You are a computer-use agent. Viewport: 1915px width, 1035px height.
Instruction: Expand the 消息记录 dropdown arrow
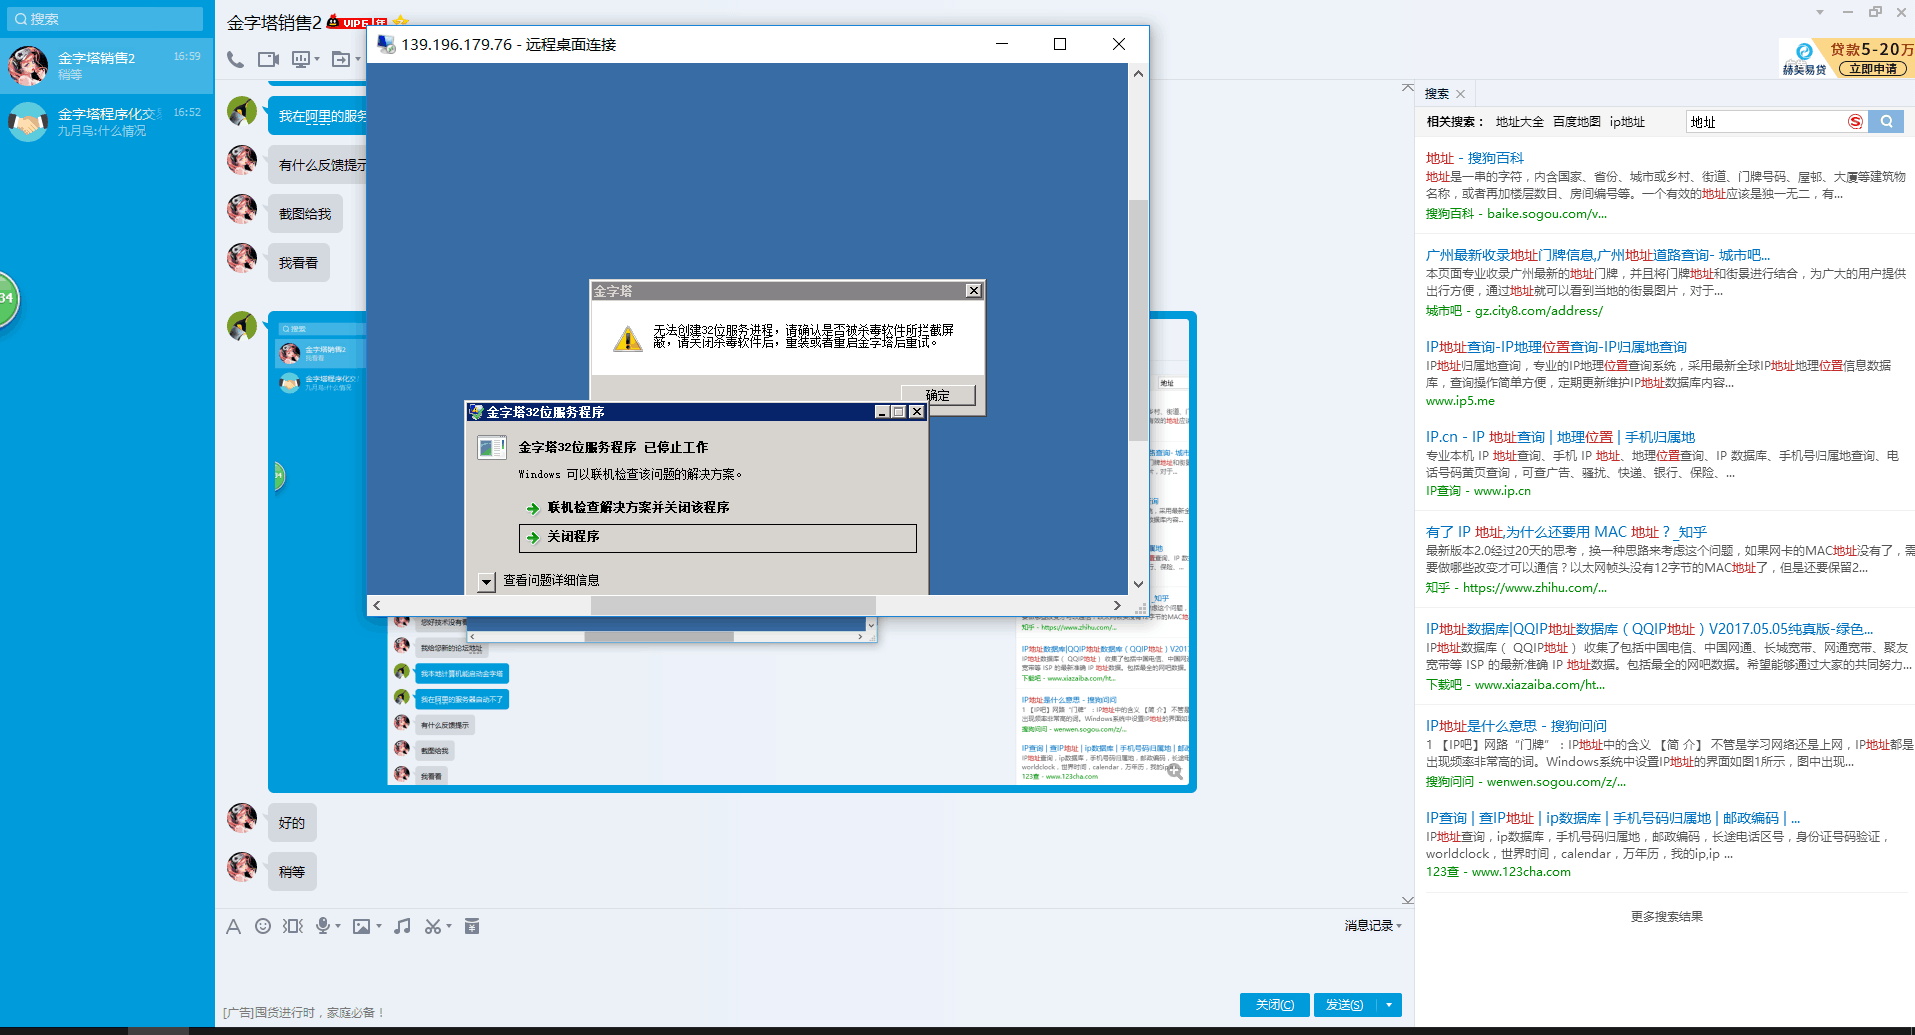[x=1399, y=926]
